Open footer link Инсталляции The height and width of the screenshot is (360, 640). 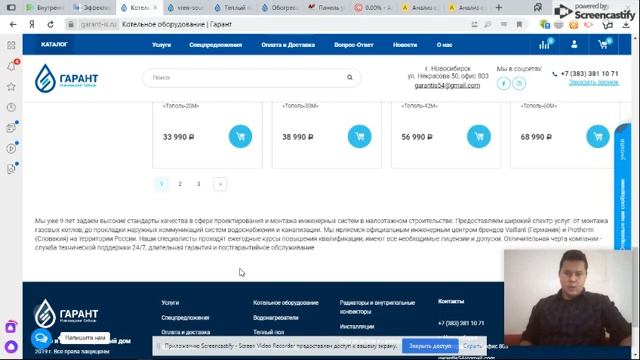point(357,327)
